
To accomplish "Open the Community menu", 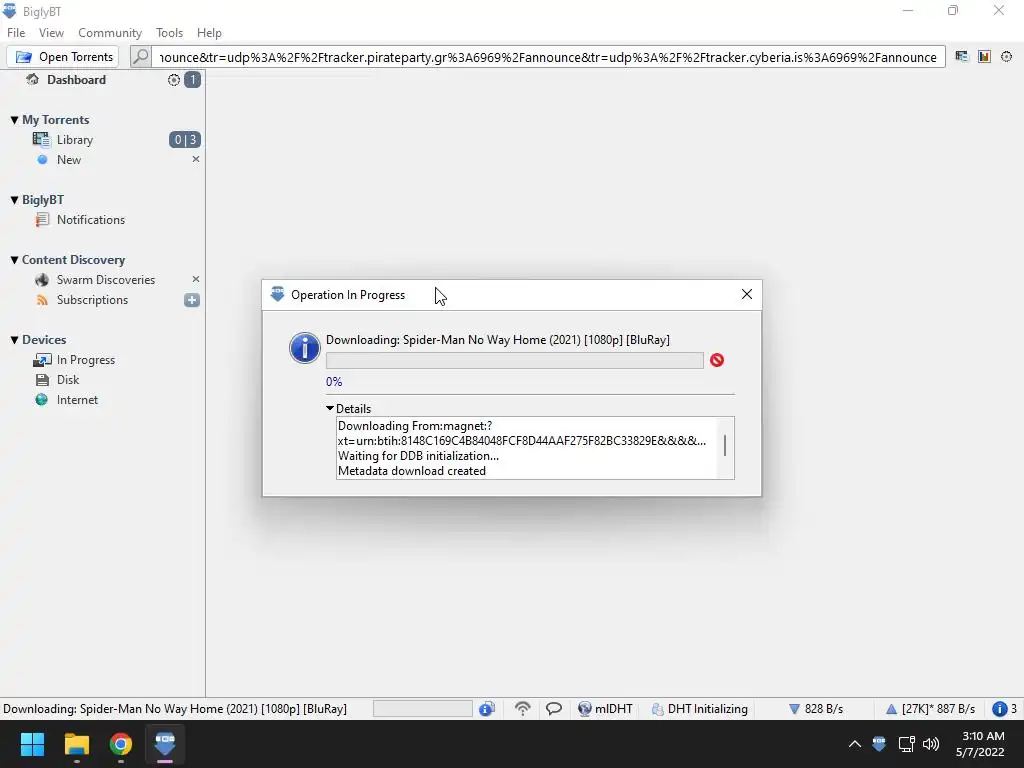I will (x=110, y=33).
